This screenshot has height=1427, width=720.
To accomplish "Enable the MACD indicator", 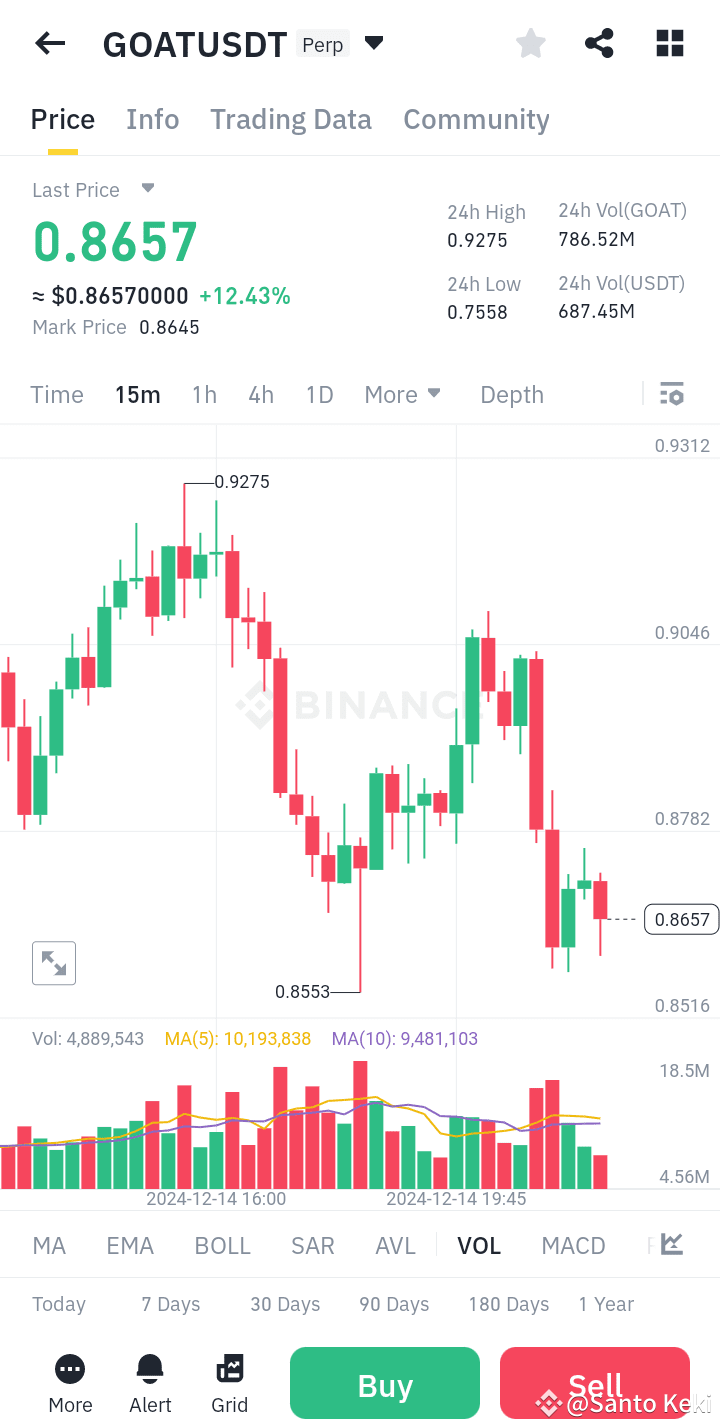I will coord(572,1245).
